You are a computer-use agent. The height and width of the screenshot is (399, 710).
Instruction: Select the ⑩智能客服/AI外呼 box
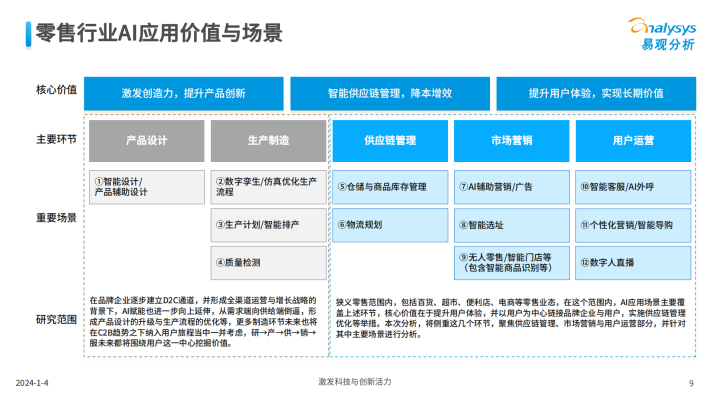pyautogui.click(x=633, y=187)
